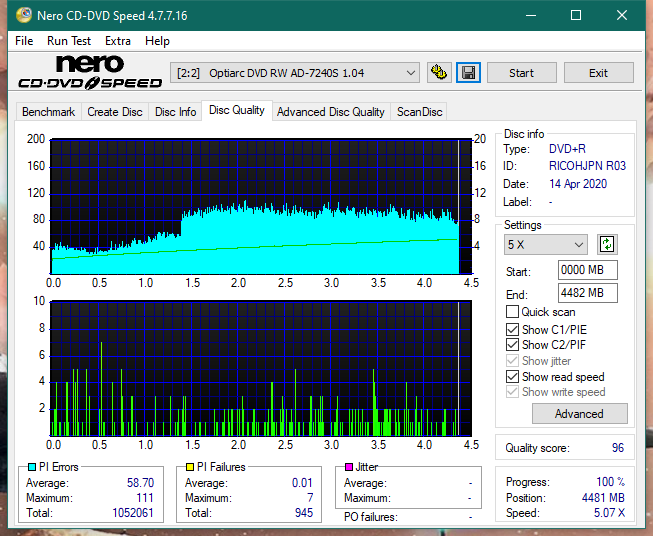Switch to the Benchmark tab
Image resolution: width=653 pixels, height=536 pixels.
(x=49, y=112)
